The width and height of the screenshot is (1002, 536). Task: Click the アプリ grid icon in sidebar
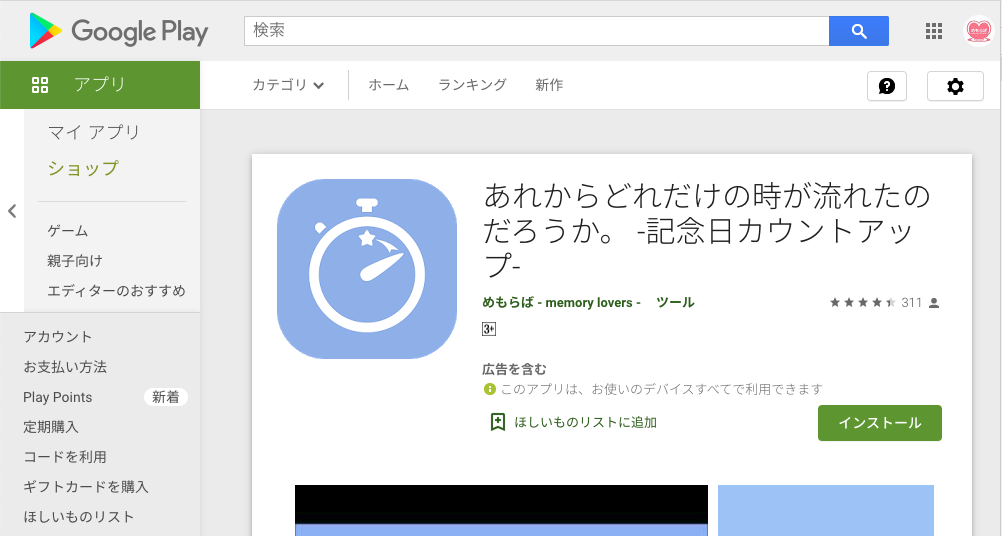[x=40, y=85]
